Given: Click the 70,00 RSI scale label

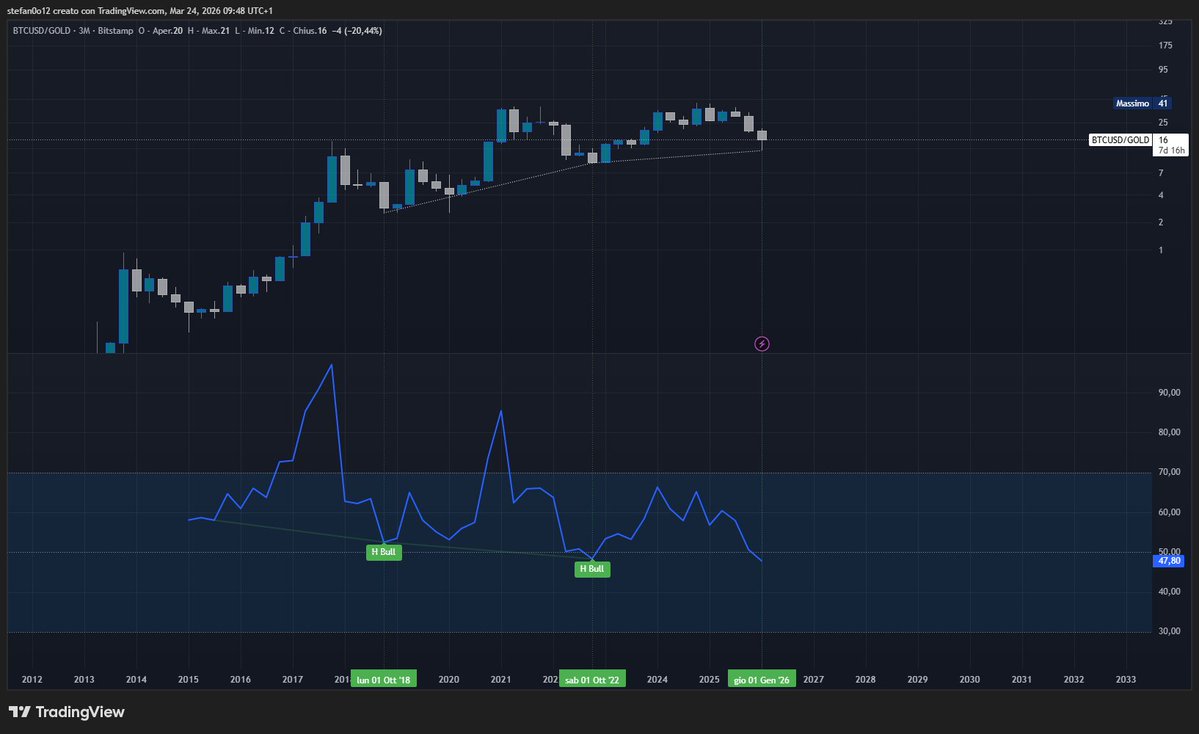Looking at the screenshot, I should [1169, 472].
